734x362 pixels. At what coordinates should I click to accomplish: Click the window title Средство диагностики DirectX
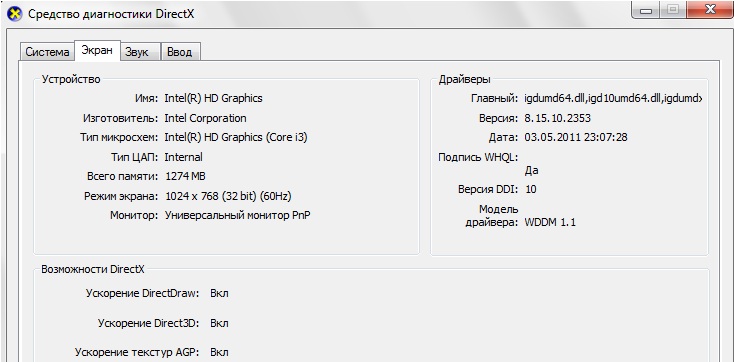click(x=111, y=14)
